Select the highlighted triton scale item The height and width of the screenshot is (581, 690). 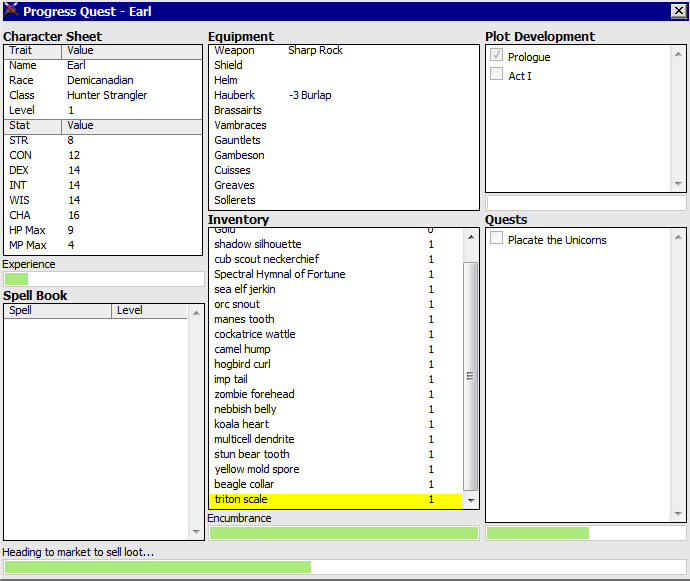pyautogui.click(x=336, y=500)
